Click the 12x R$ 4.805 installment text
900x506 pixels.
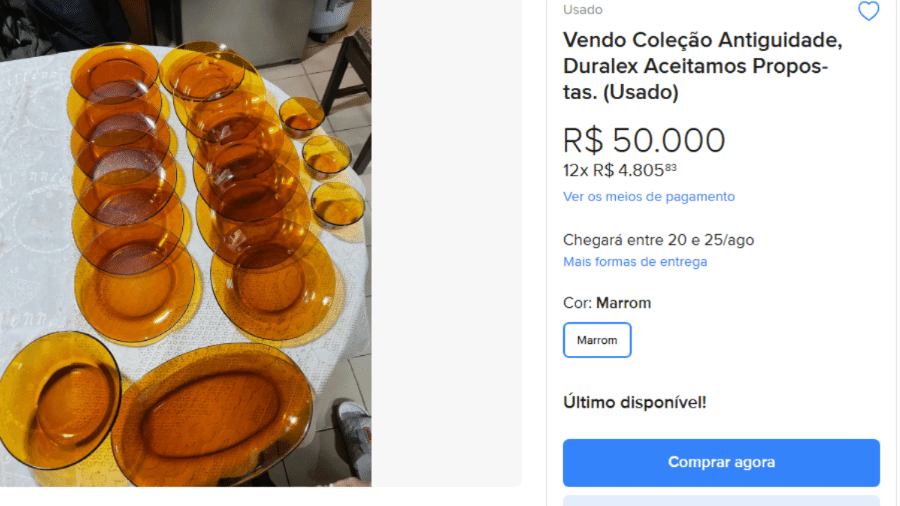point(620,170)
